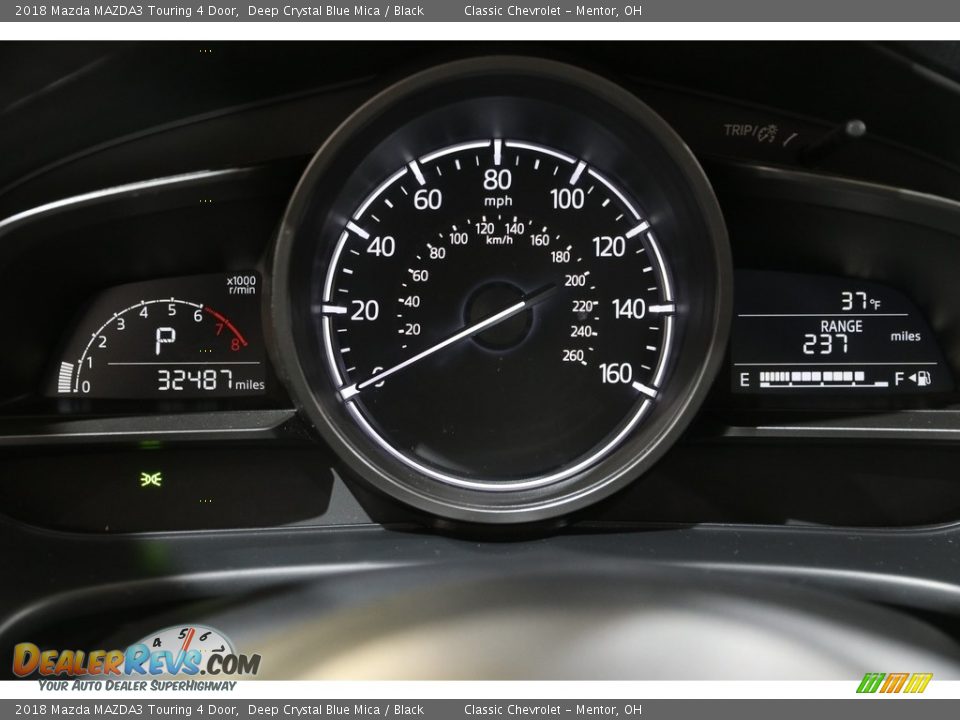Screen dimensions: 960x720
Task: Click the red 8 on the tachometer
Action: tap(235, 345)
